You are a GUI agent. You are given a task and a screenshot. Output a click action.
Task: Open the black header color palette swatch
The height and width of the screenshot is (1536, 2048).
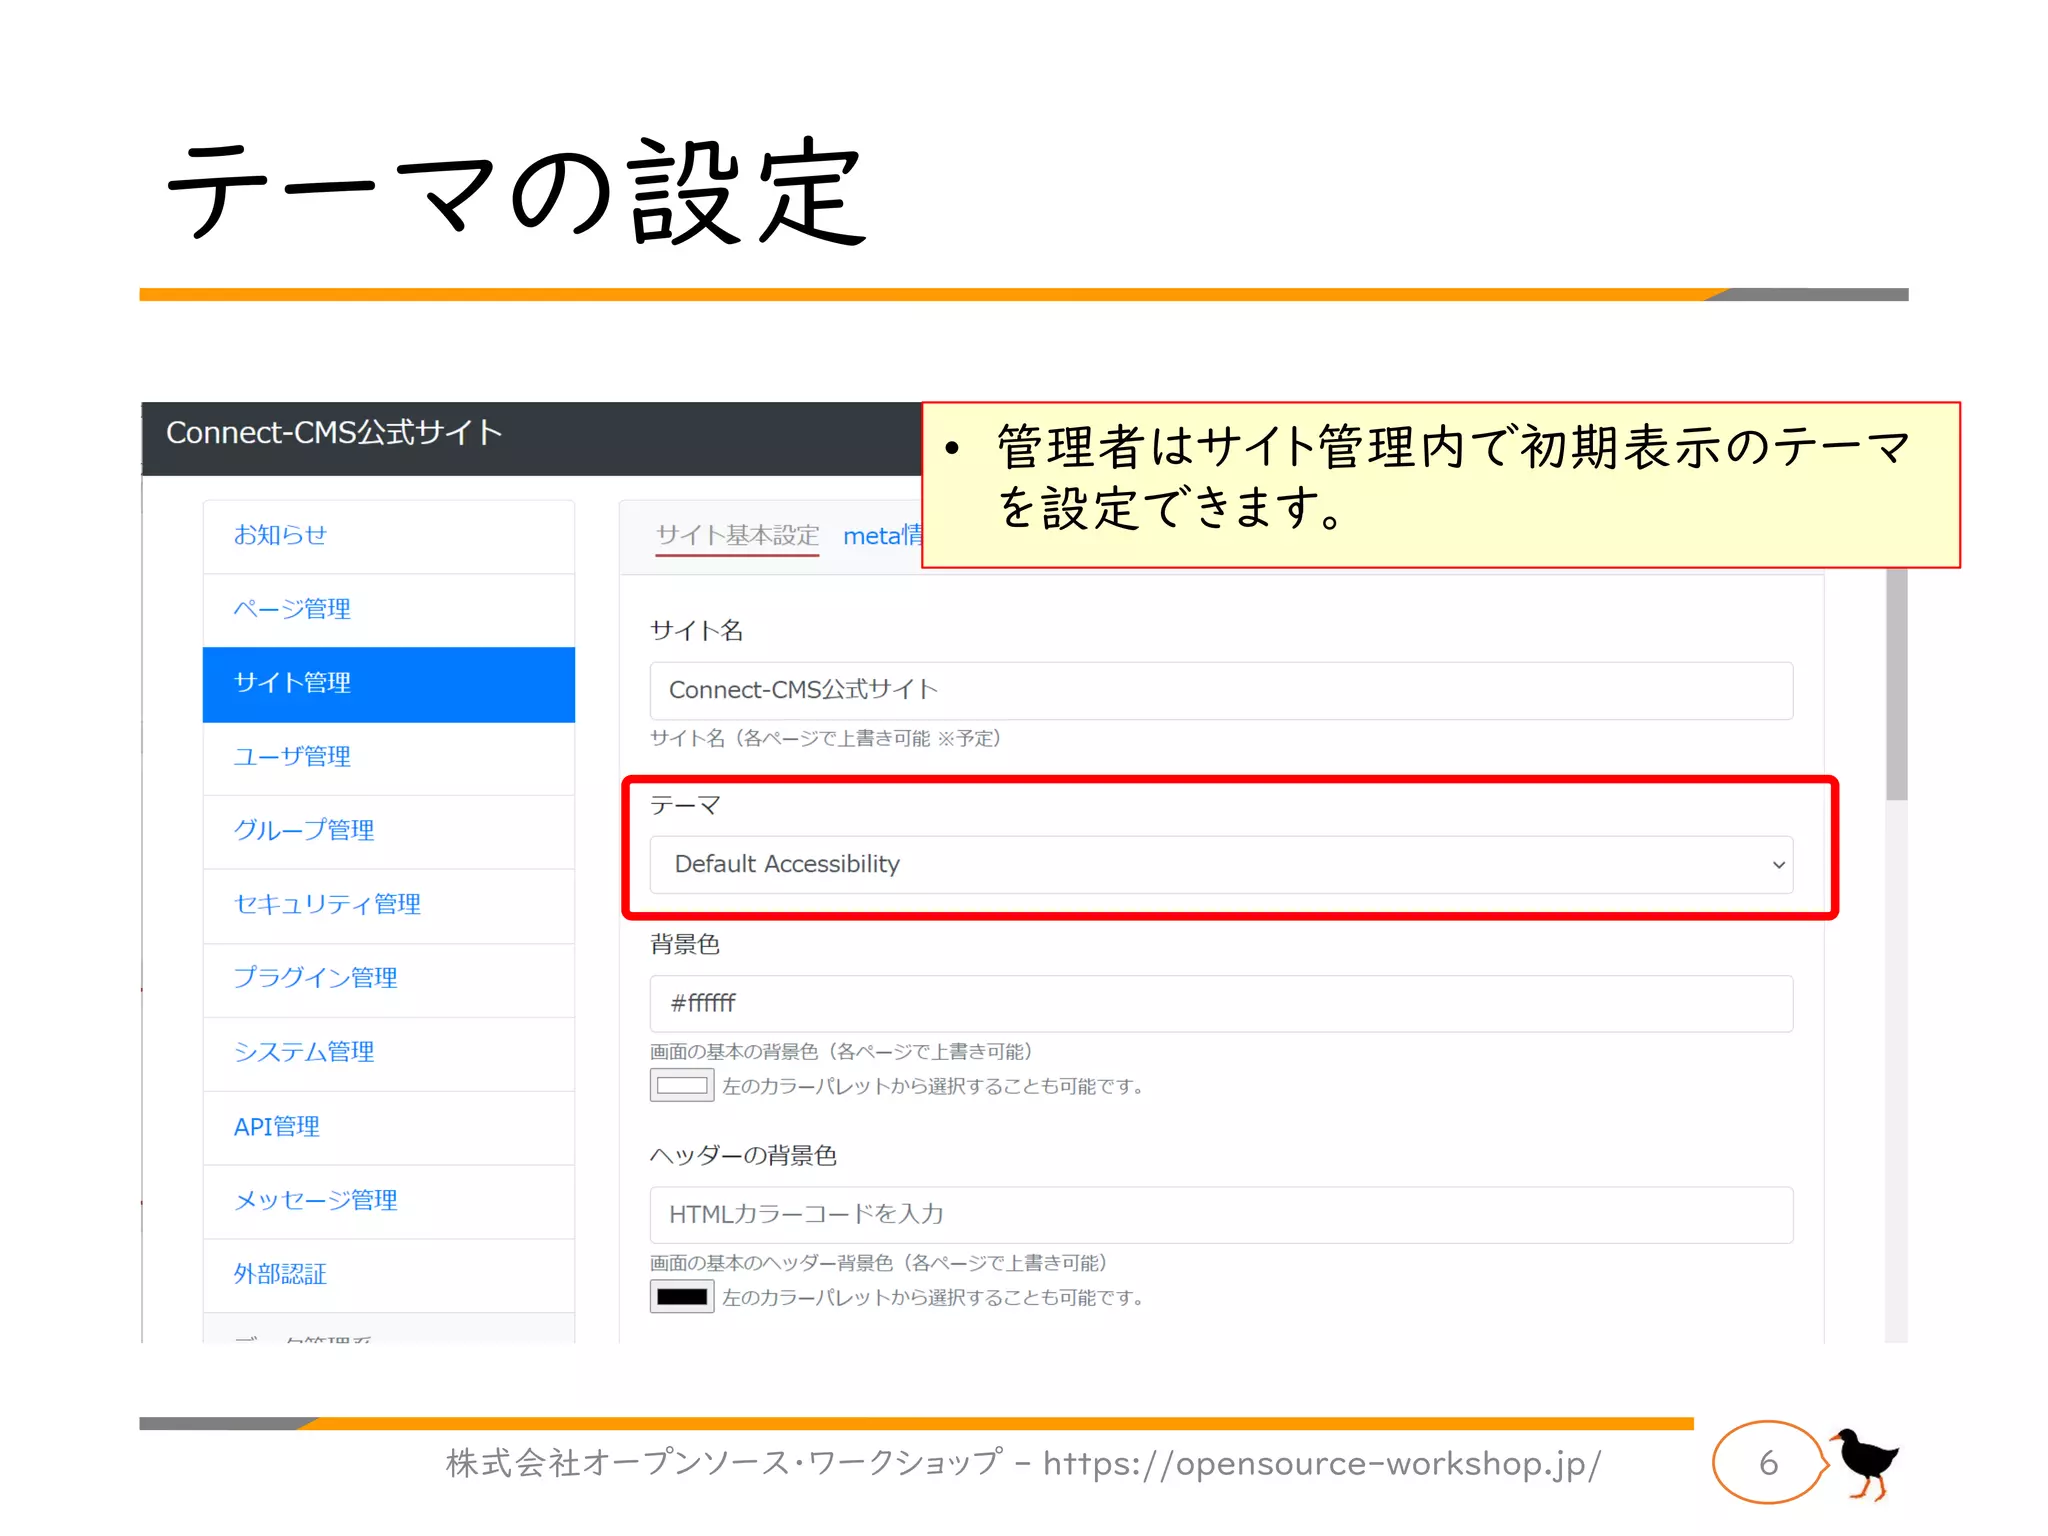pos(682,1297)
